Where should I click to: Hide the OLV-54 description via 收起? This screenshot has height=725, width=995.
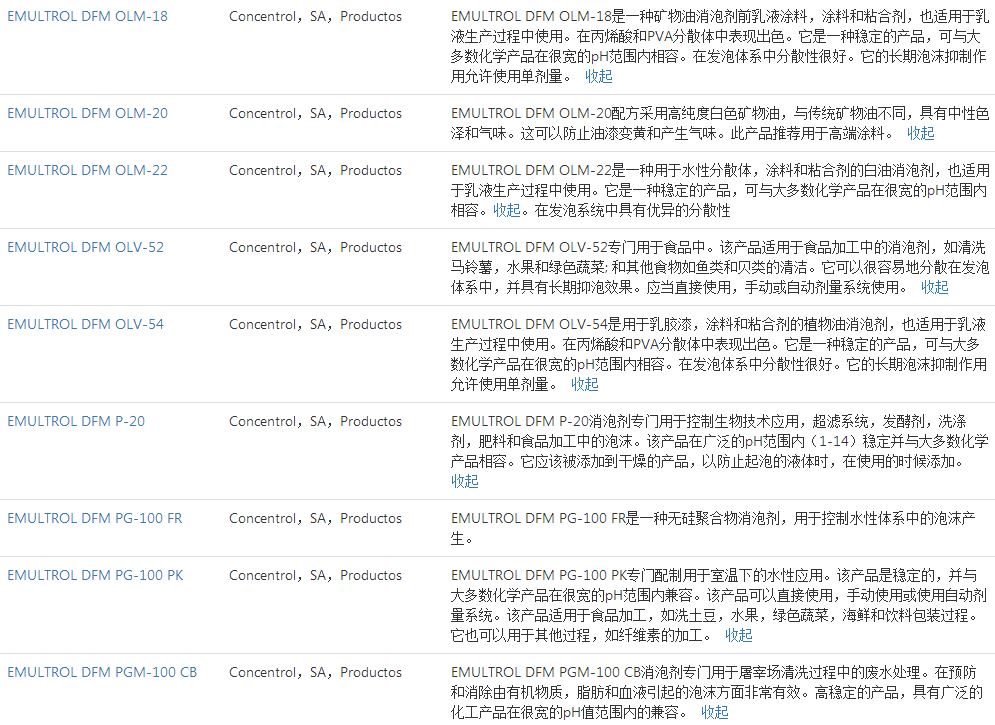coord(585,384)
